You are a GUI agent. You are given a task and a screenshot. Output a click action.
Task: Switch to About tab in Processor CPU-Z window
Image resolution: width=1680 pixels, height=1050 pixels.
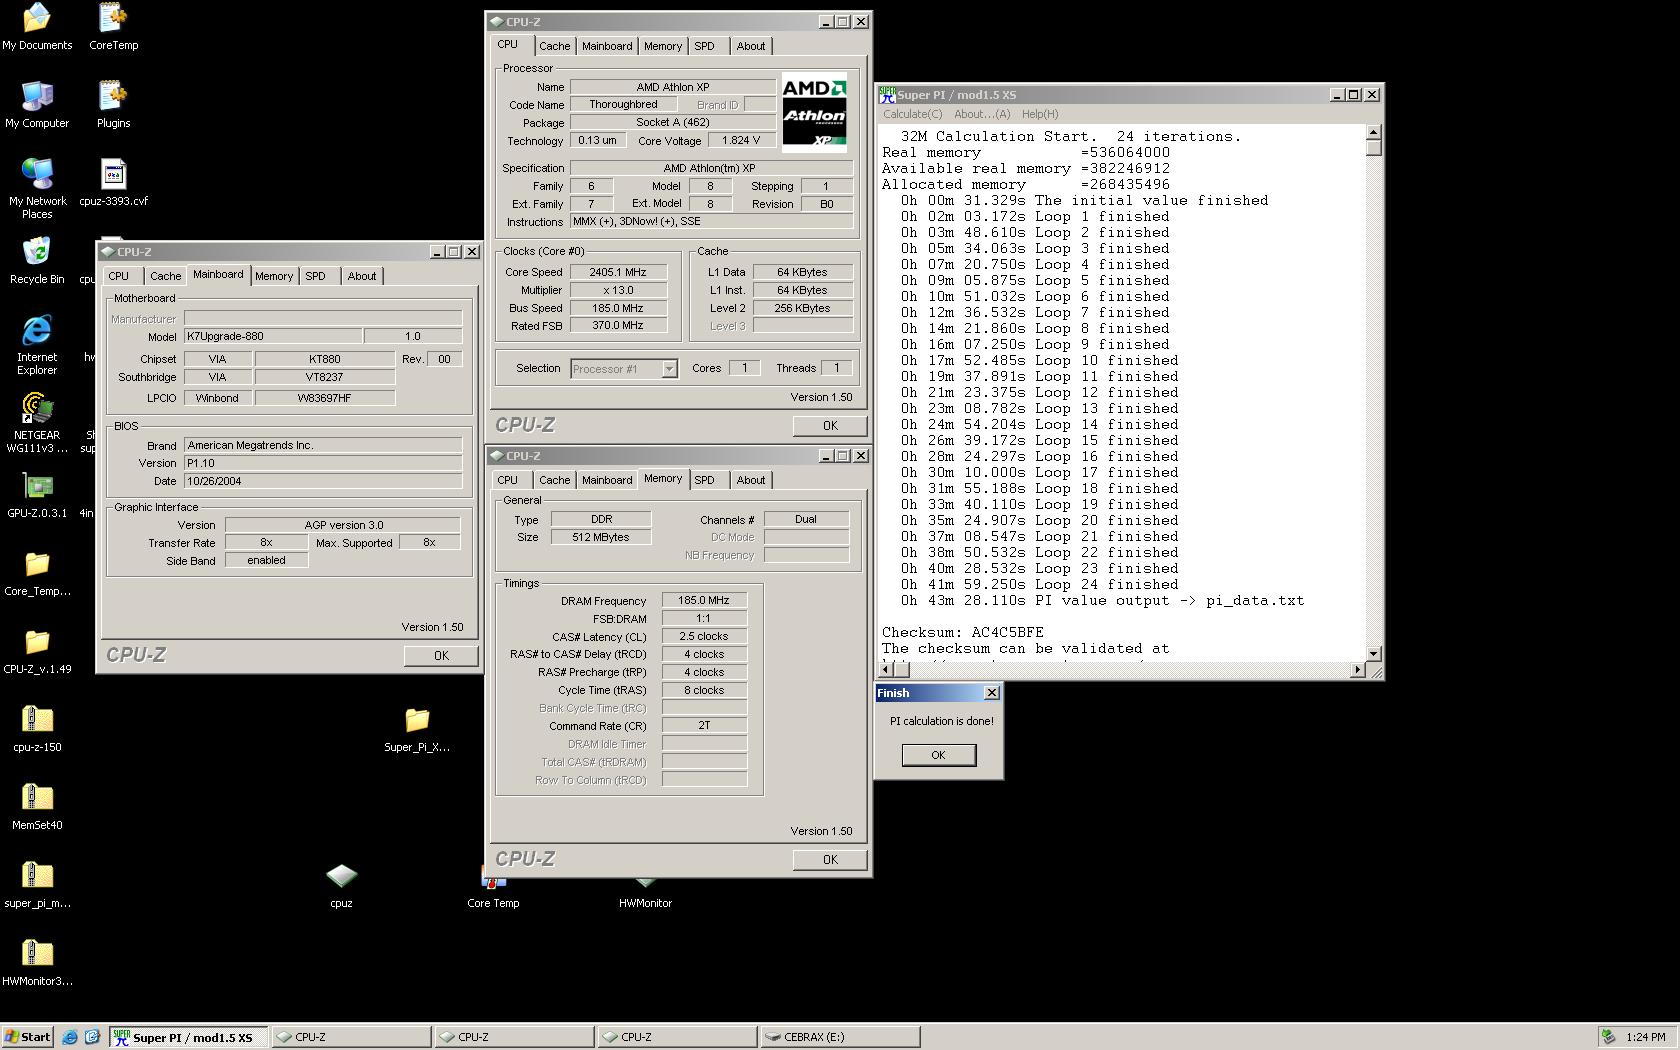751,46
